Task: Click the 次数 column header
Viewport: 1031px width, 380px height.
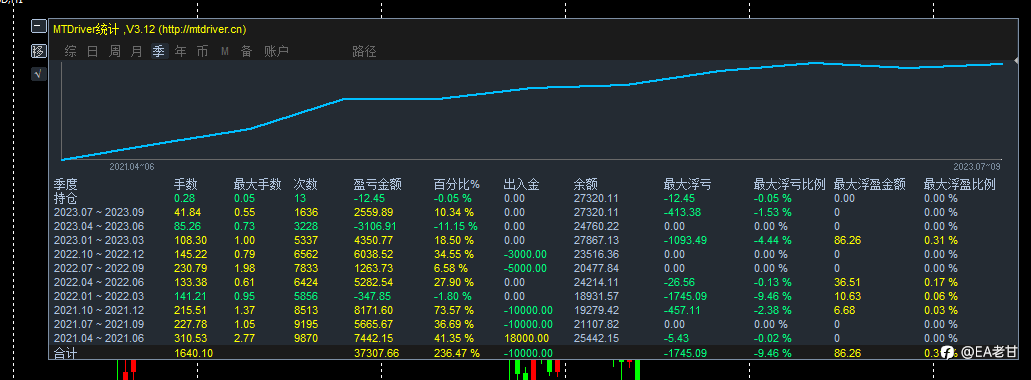Action: point(305,185)
